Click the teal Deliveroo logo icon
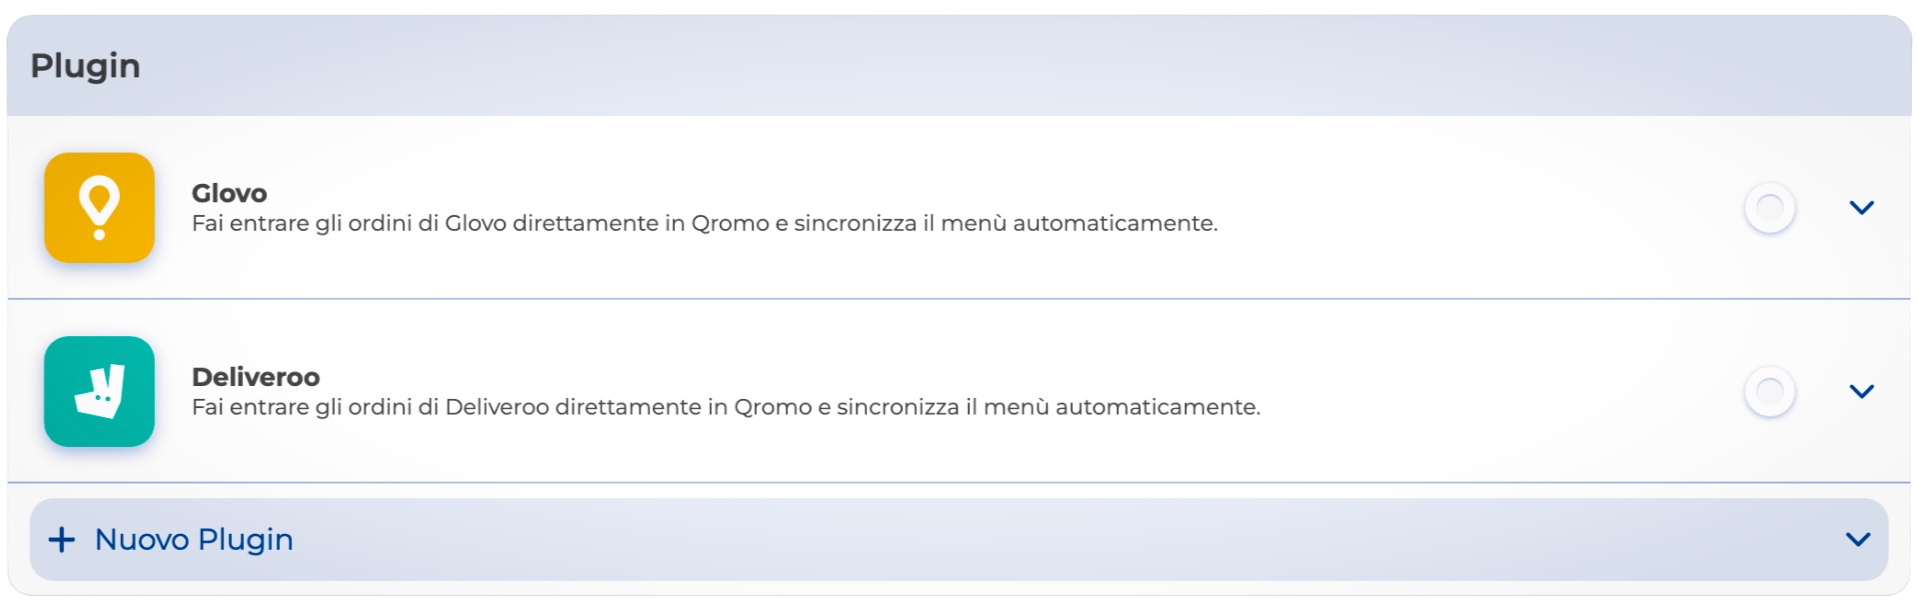Image resolution: width=1918 pixels, height=606 pixels. click(99, 391)
